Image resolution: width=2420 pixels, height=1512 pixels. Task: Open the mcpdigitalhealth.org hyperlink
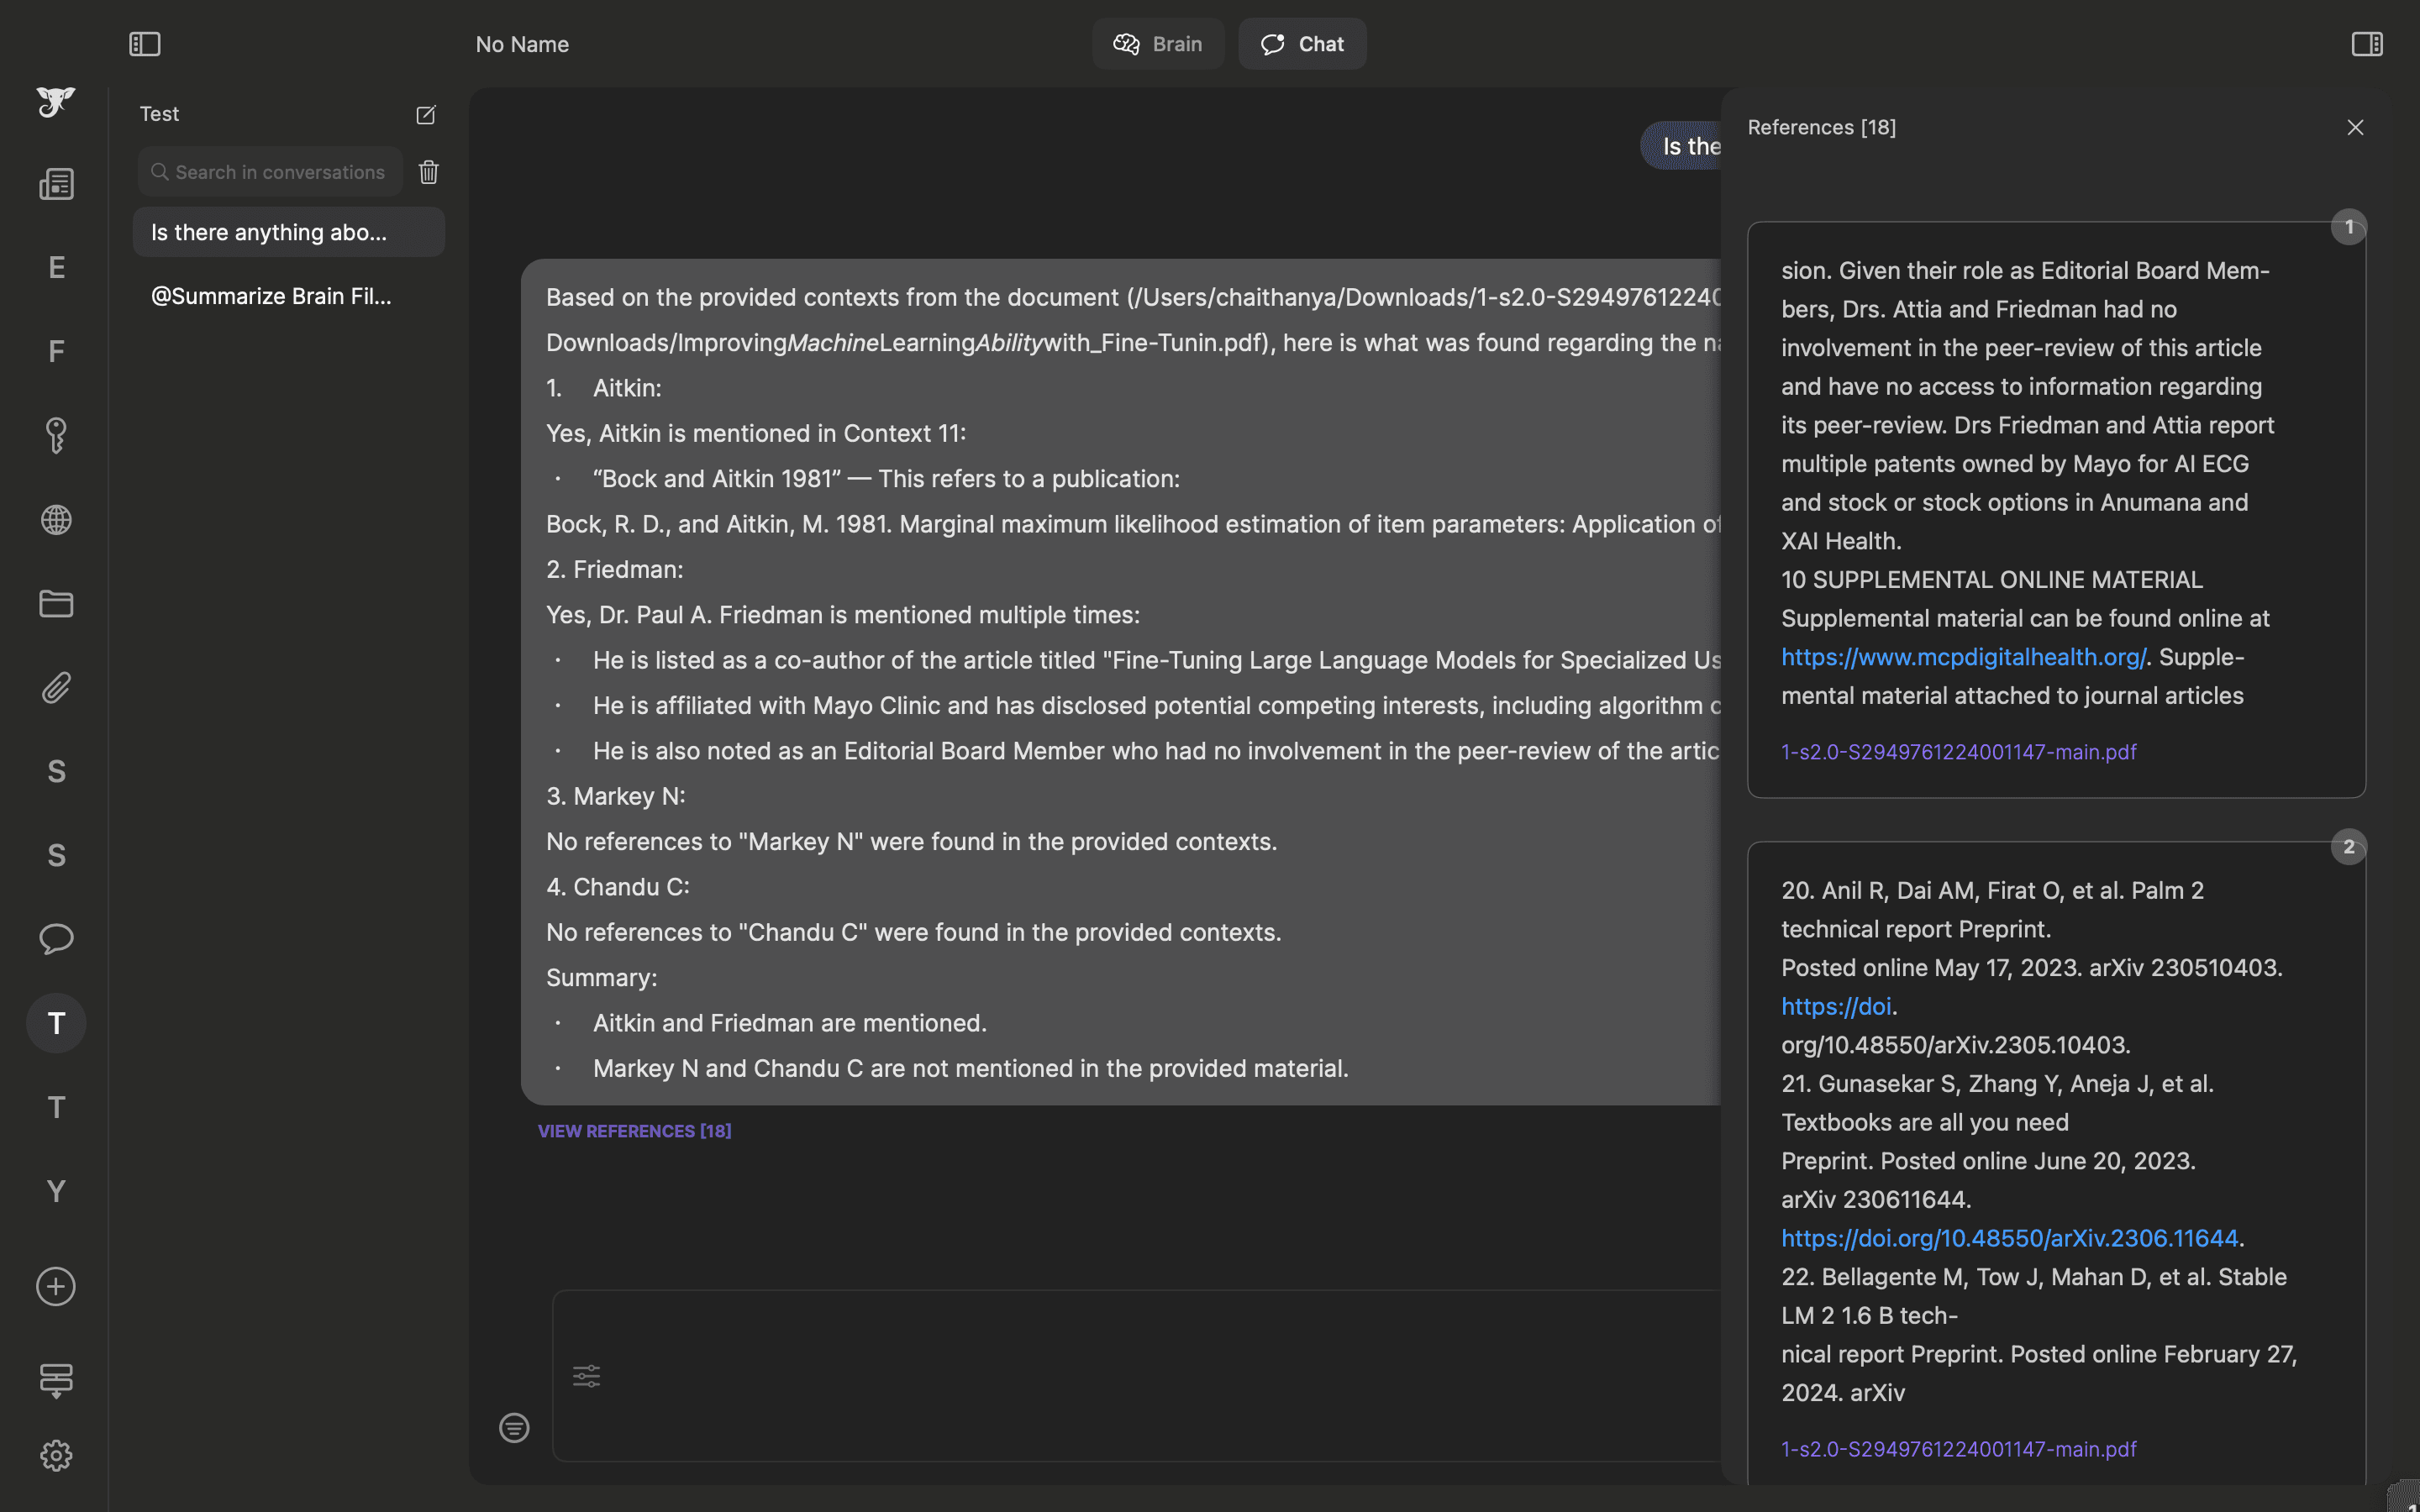(x=1963, y=657)
